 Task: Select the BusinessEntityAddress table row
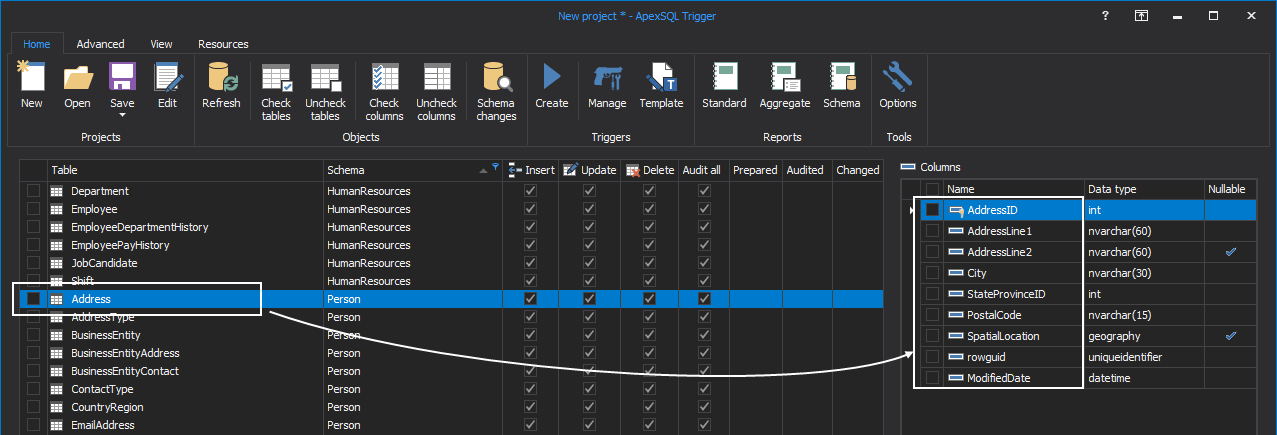[450, 353]
